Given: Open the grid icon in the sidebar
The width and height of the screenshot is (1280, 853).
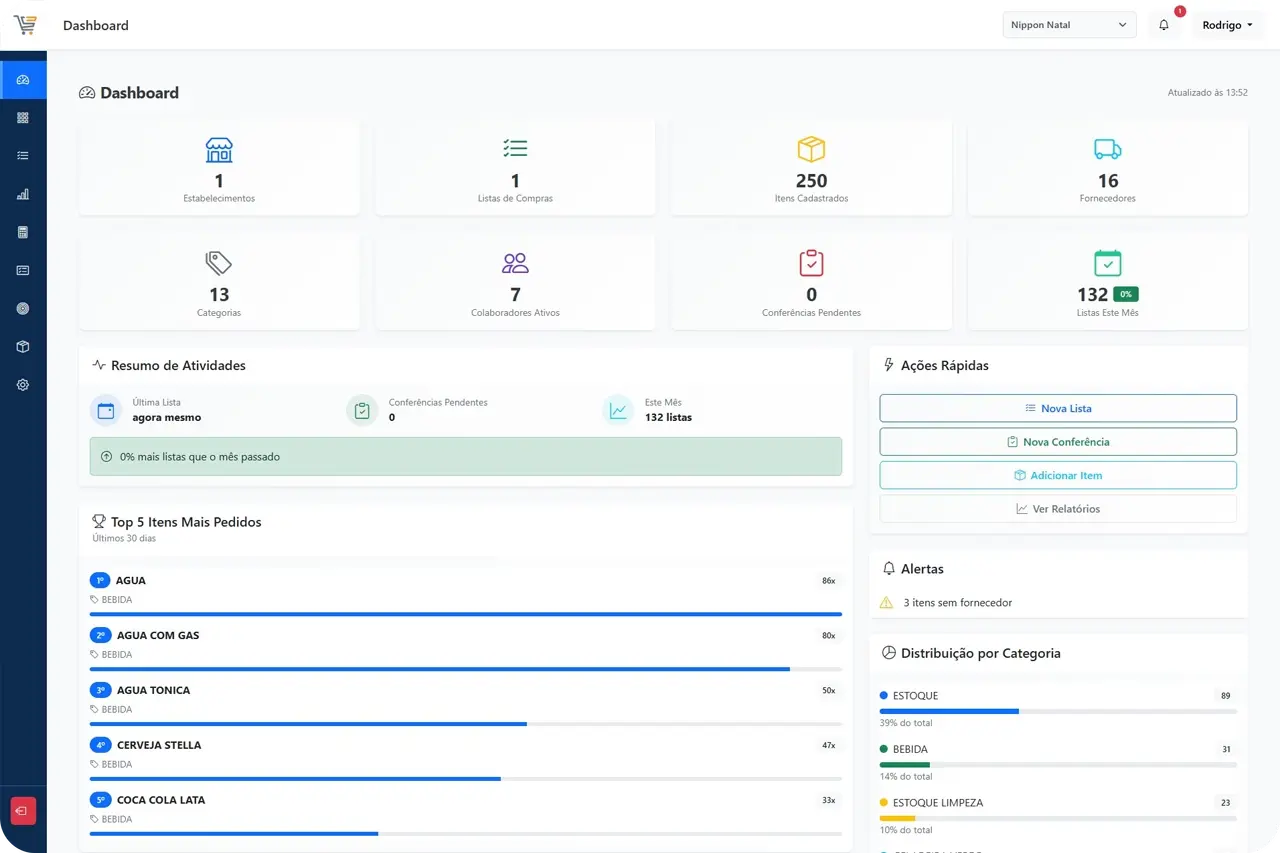Looking at the screenshot, I should click(23, 118).
